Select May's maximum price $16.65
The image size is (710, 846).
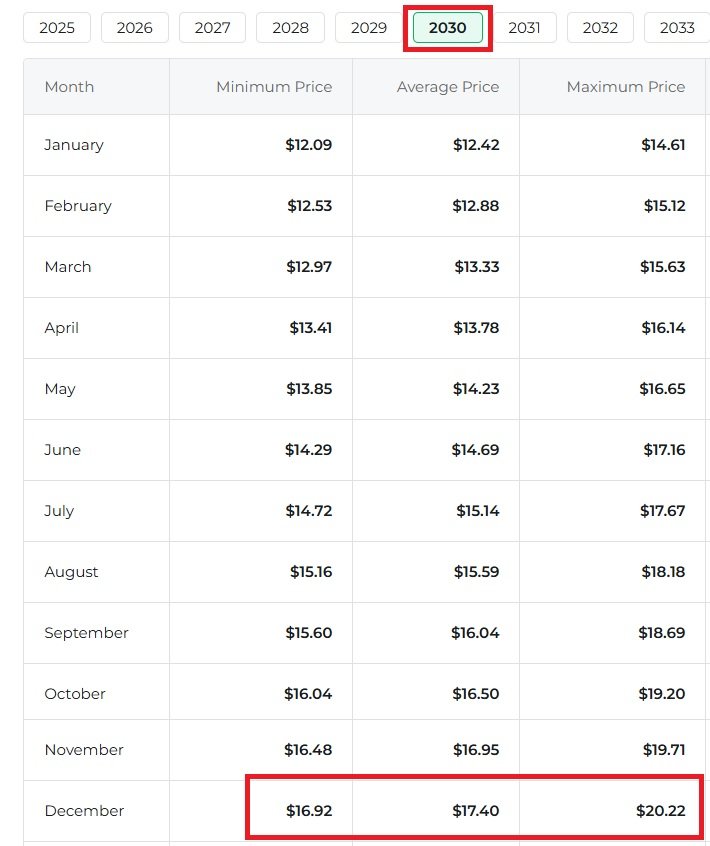pos(663,389)
